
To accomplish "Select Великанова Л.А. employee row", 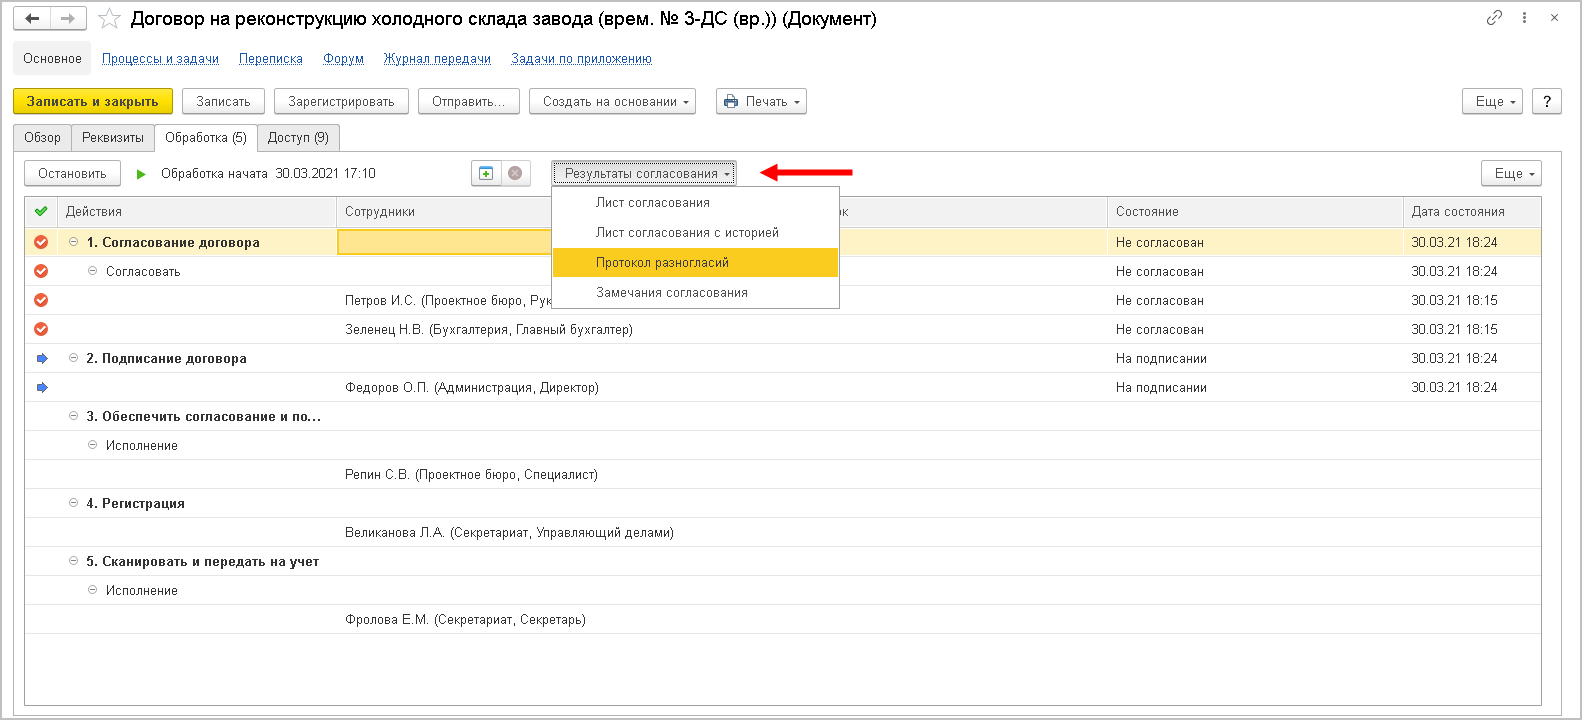I will tap(509, 532).
